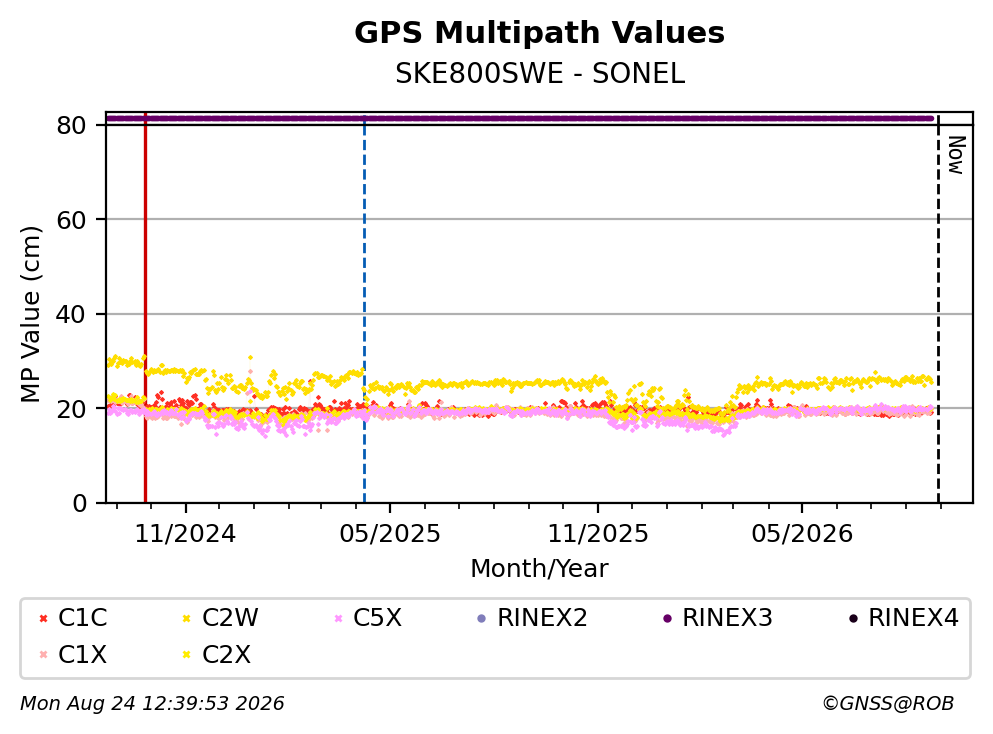Click the solid red vertical marker line
Screen dimensions: 993x734
coord(146,308)
